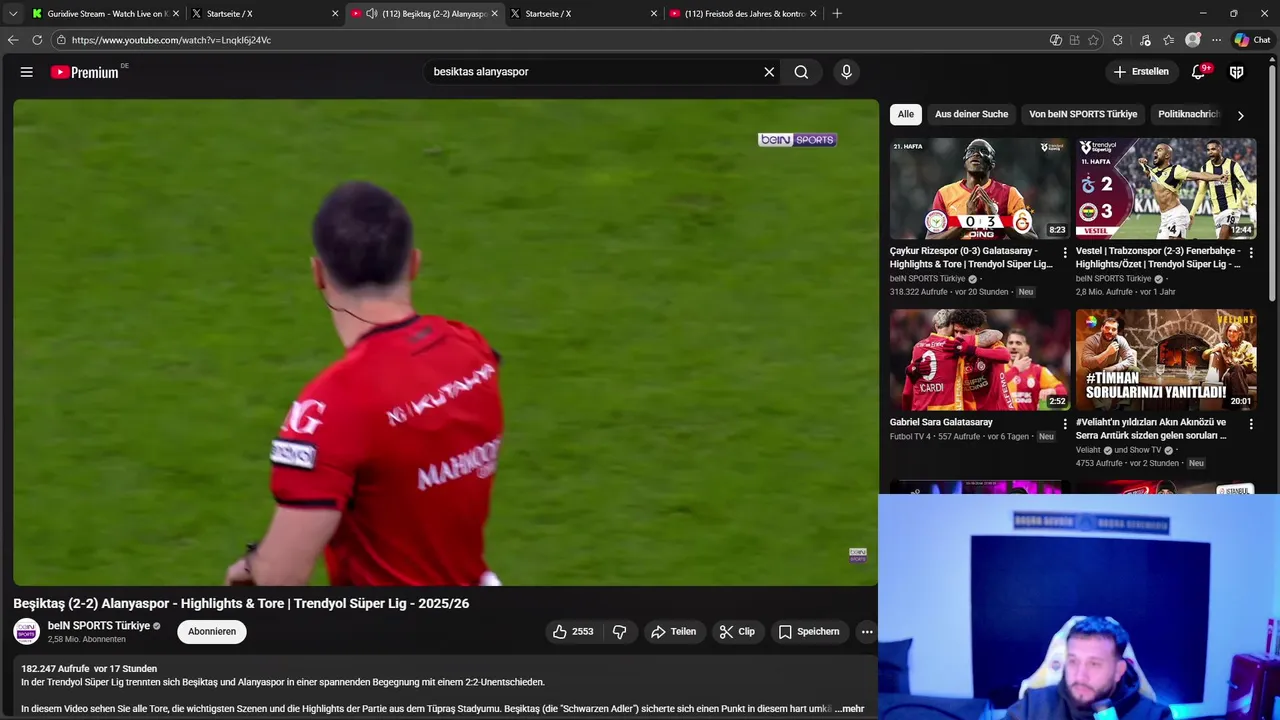Open Çaykur Rizespor (0-3) Galatasaray title

pyautogui.click(x=971, y=258)
